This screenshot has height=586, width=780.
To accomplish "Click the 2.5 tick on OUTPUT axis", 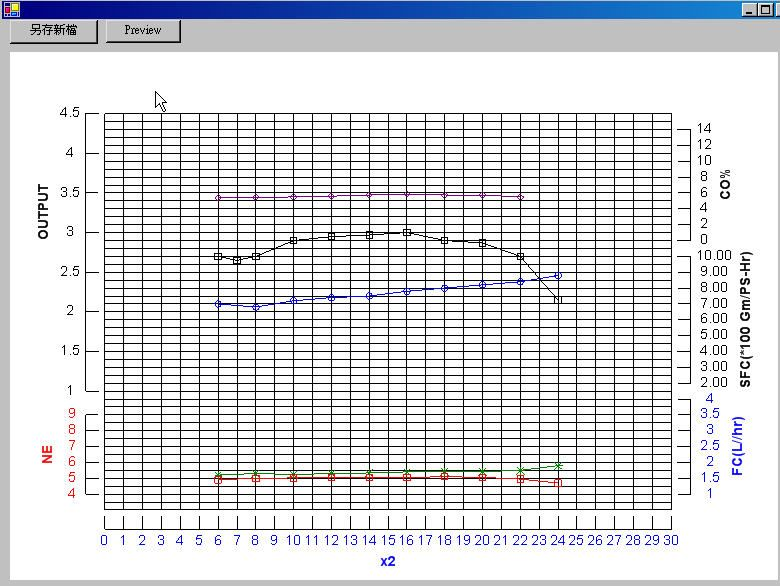I will pyautogui.click(x=70, y=272).
